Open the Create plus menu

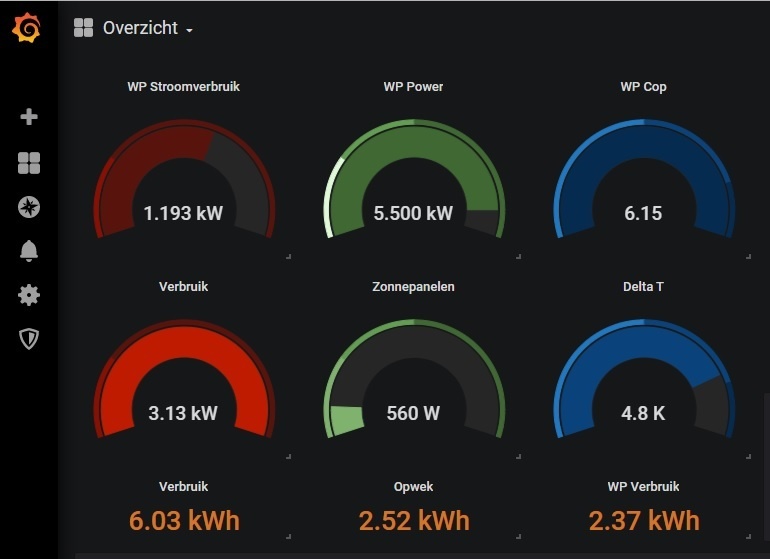pos(29,116)
